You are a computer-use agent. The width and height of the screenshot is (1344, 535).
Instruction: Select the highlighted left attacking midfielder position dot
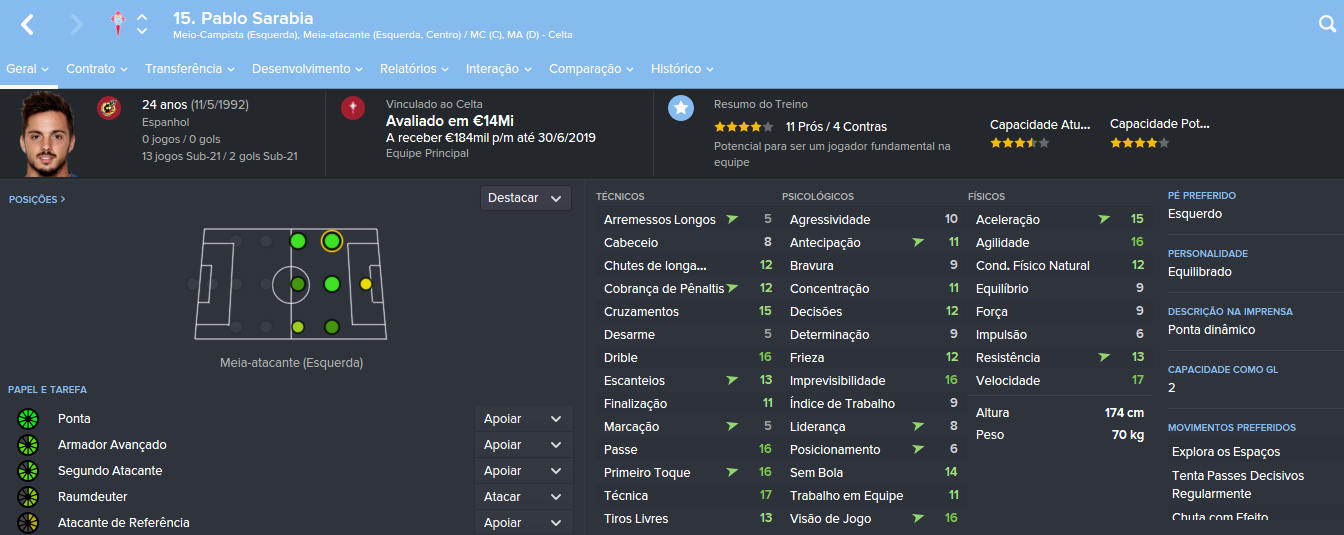click(332, 241)
